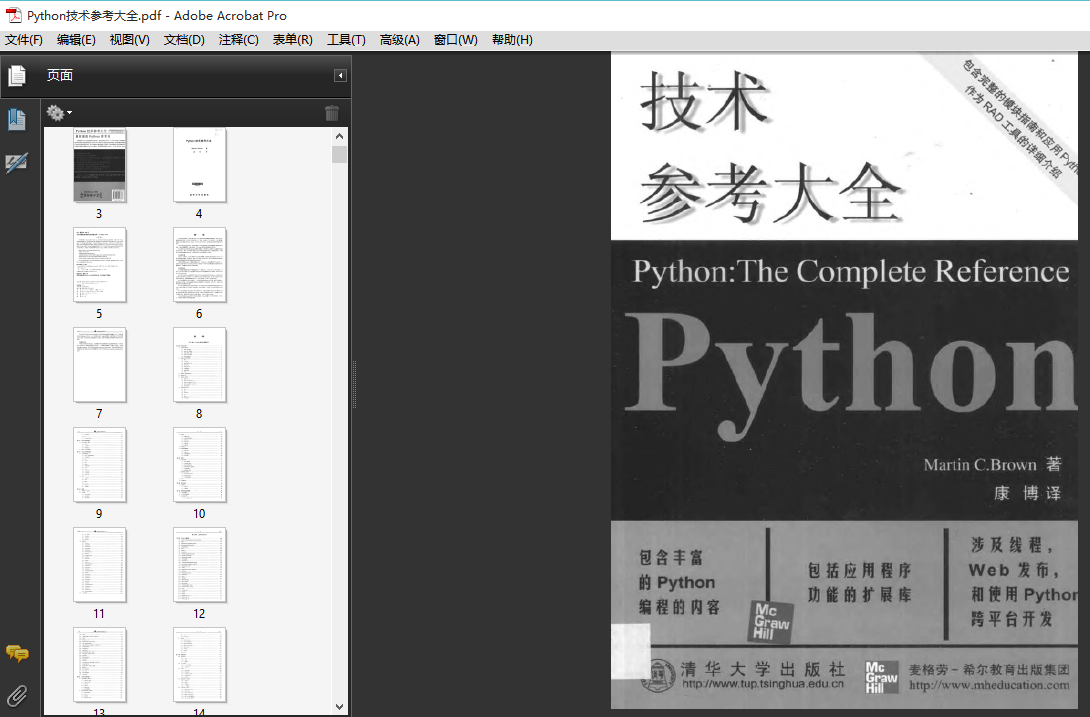Image resolution: width=1090 pixels, height=717 pixels.
Task: Click 'Python:The Complete Reference' title text
Action: (x=851, y=272)
